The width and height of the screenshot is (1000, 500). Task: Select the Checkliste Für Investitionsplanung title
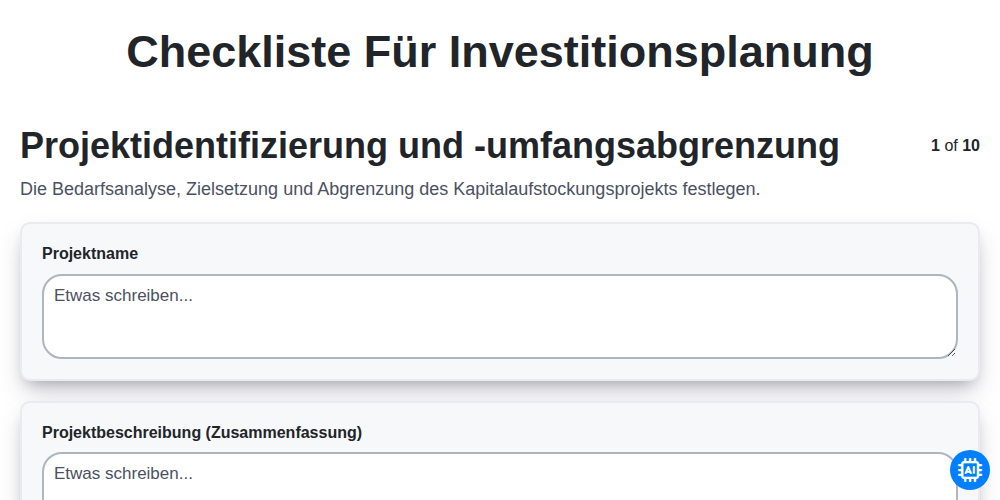[x=499, y=52]
